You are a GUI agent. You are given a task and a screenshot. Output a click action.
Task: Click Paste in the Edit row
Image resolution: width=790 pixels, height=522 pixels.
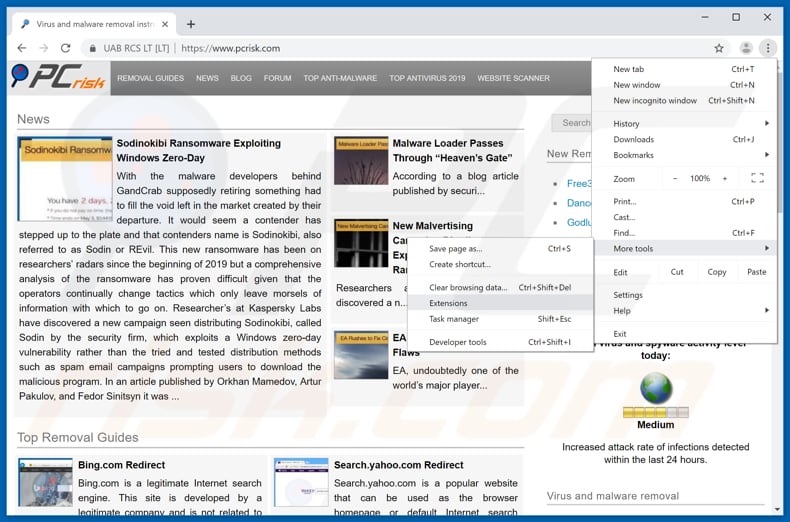point(756,272)
